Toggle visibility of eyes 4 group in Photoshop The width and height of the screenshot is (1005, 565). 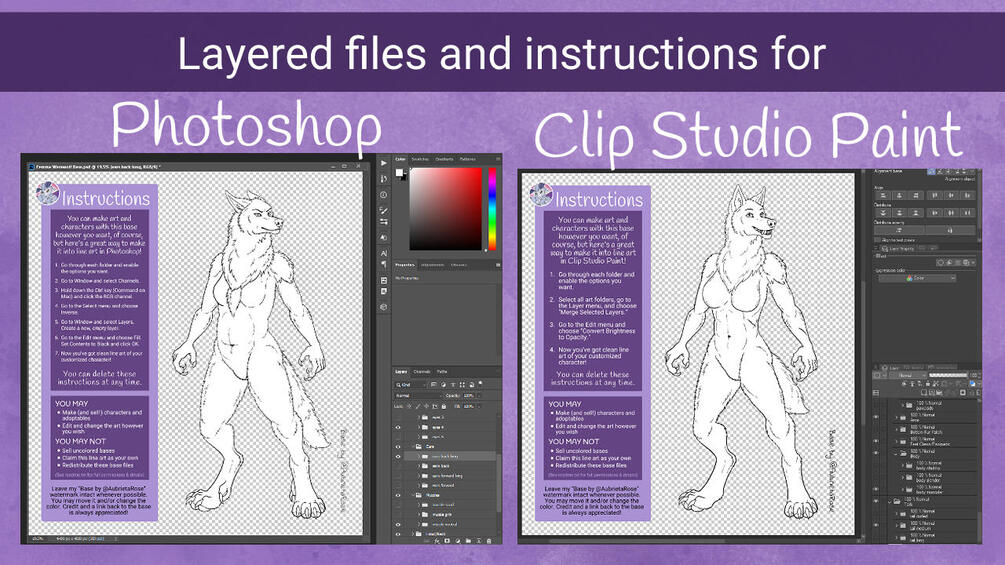398,427
